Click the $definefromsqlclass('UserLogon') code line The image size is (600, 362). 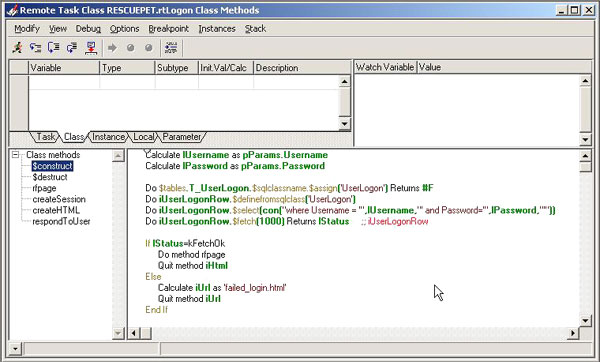250,199
